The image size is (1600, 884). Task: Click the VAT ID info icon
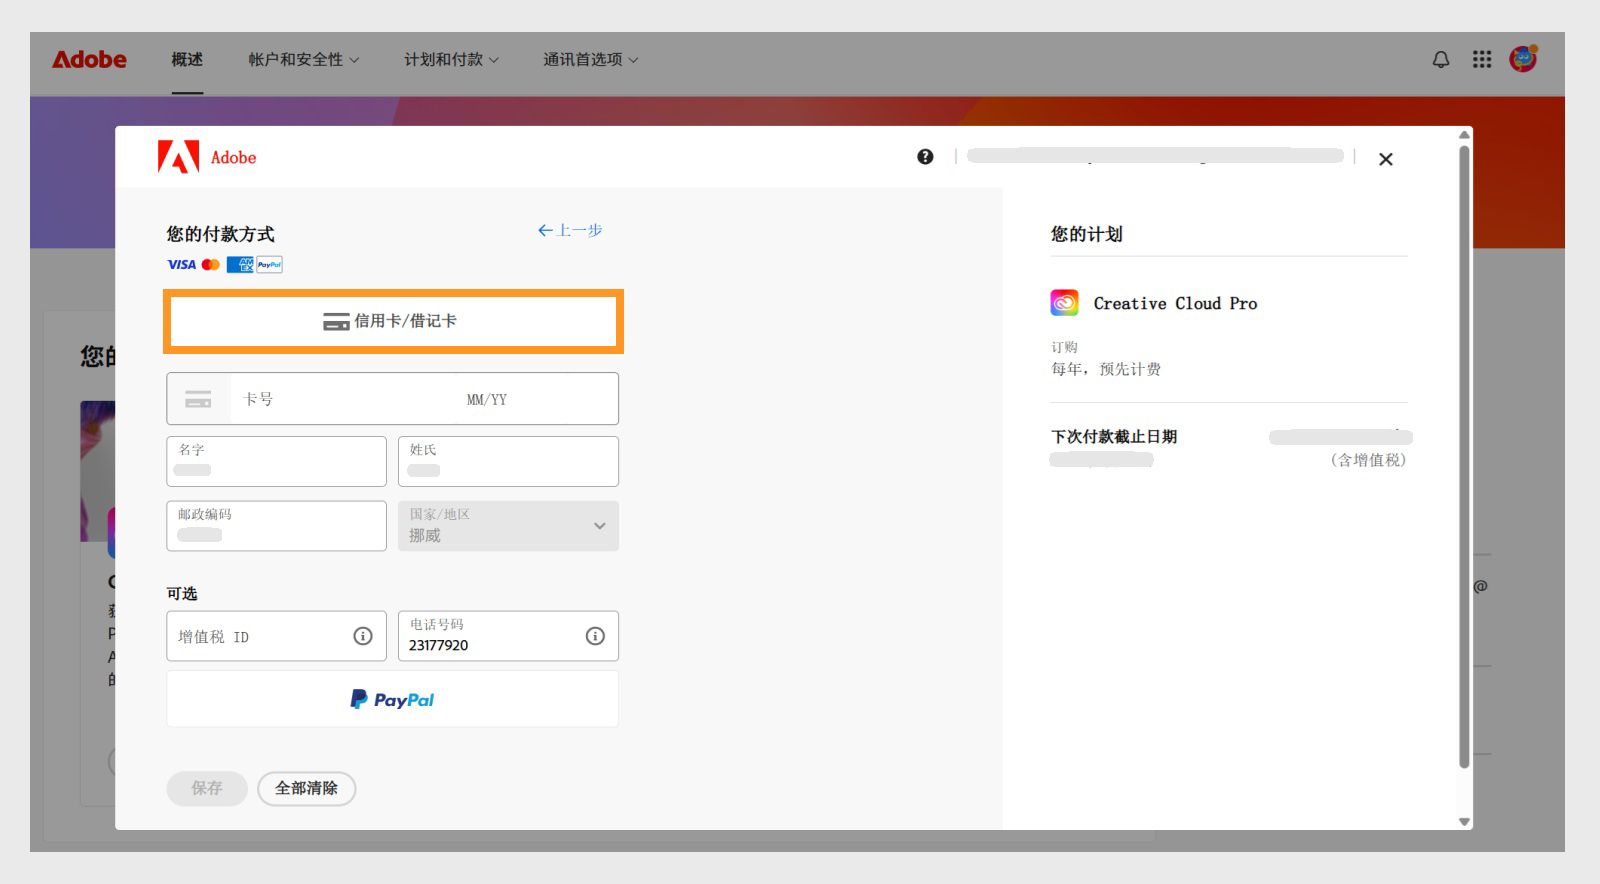pyautogui.click(x=363, y=636)
